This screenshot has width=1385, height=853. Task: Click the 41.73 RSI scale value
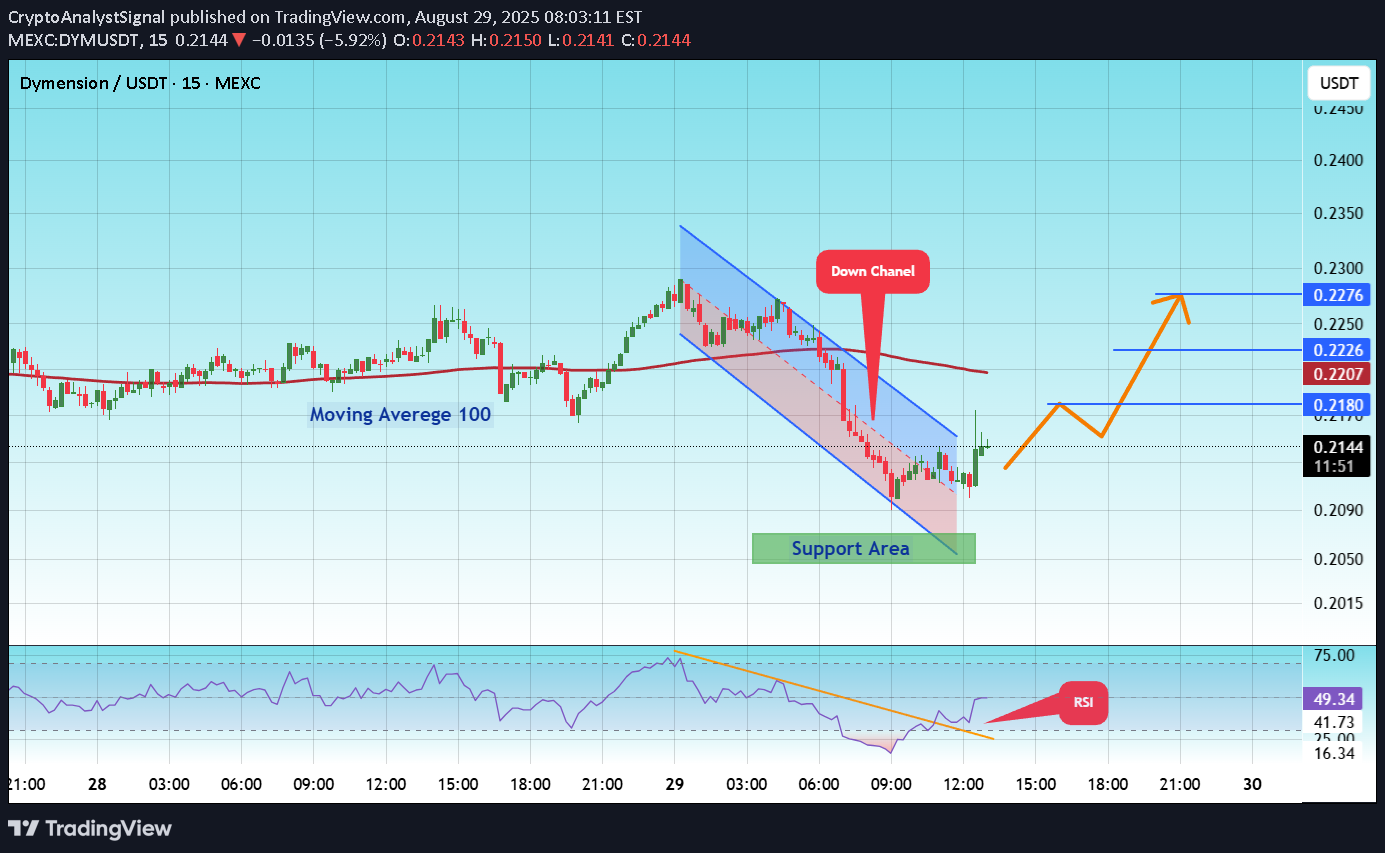(1333, 720)
